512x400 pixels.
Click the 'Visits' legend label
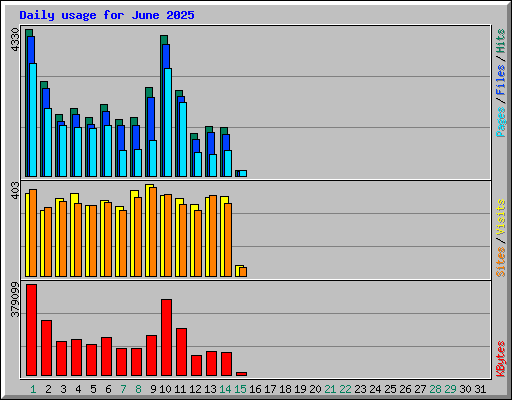point(500,218)
